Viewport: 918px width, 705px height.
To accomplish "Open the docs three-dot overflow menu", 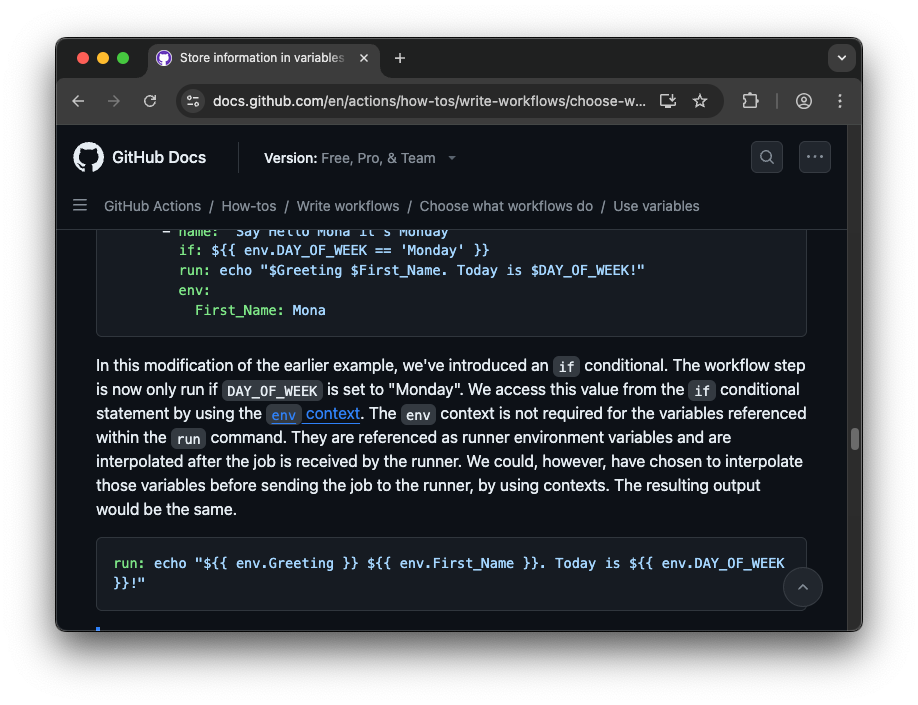I will coord(814,157).
